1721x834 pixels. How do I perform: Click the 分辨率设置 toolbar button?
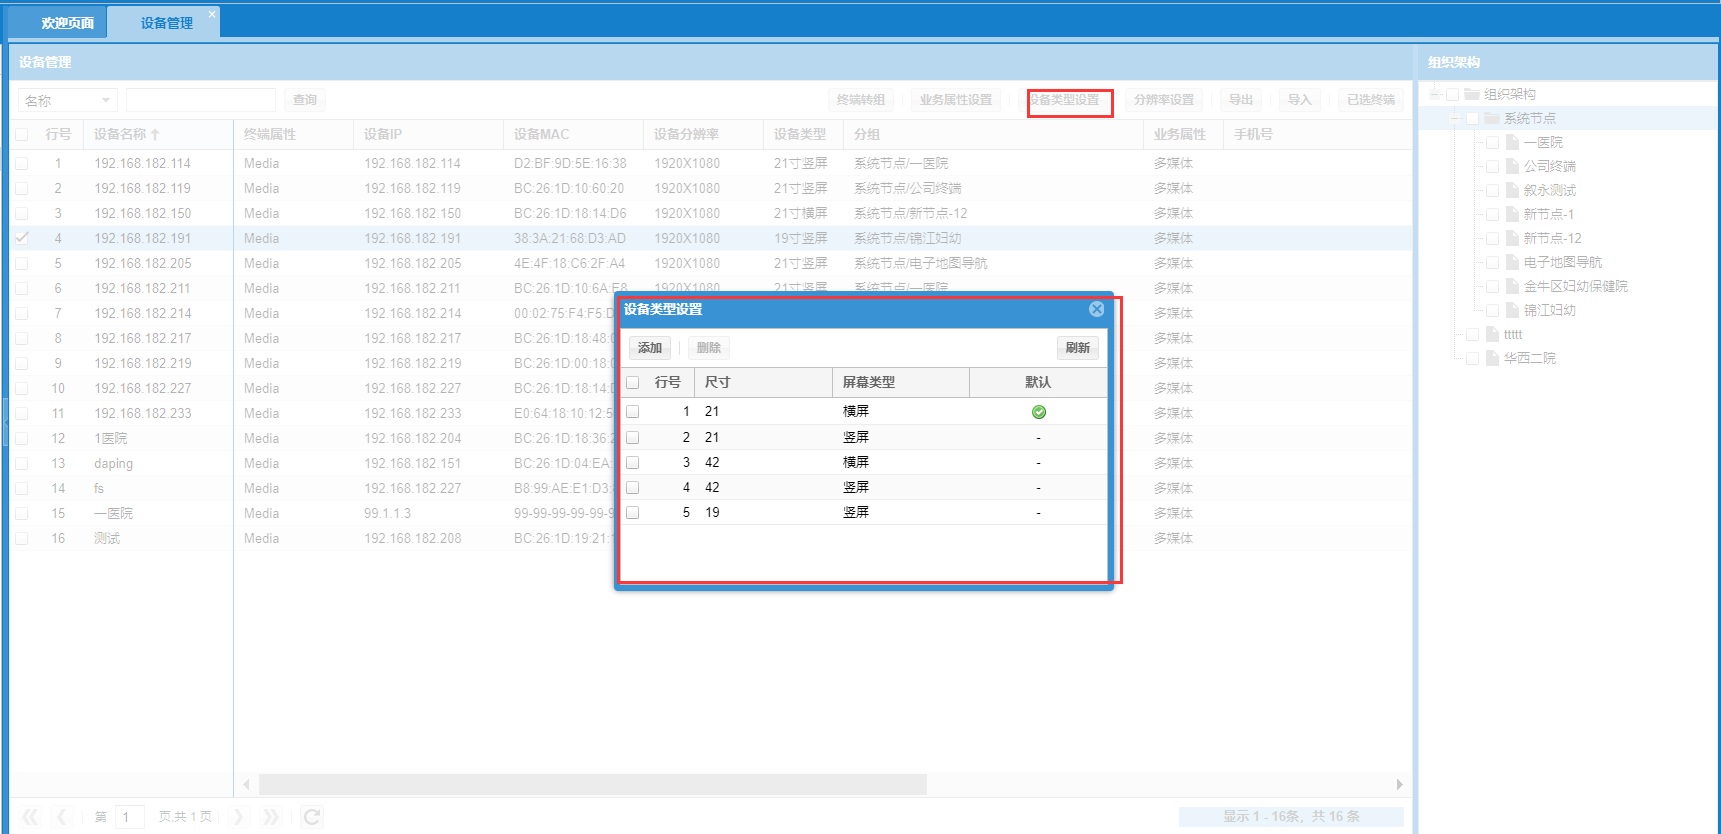1164,100
